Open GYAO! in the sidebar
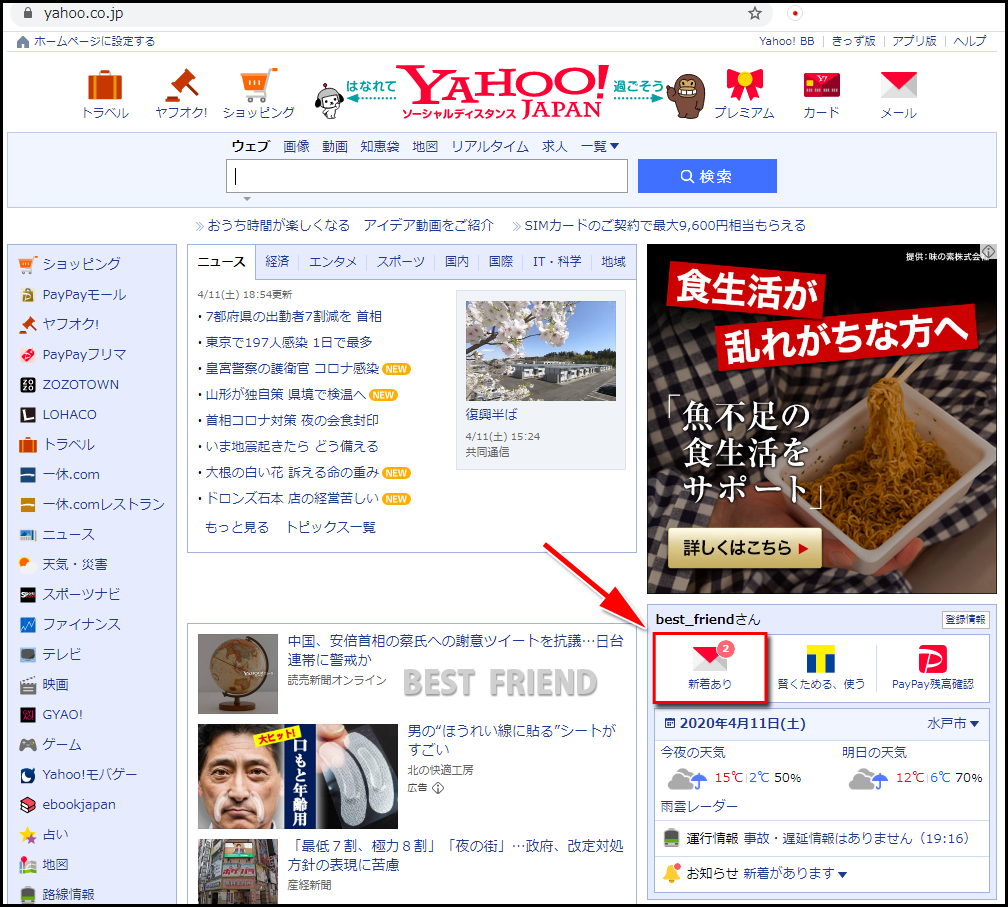 pyautogui.click(x=62, y=714)
